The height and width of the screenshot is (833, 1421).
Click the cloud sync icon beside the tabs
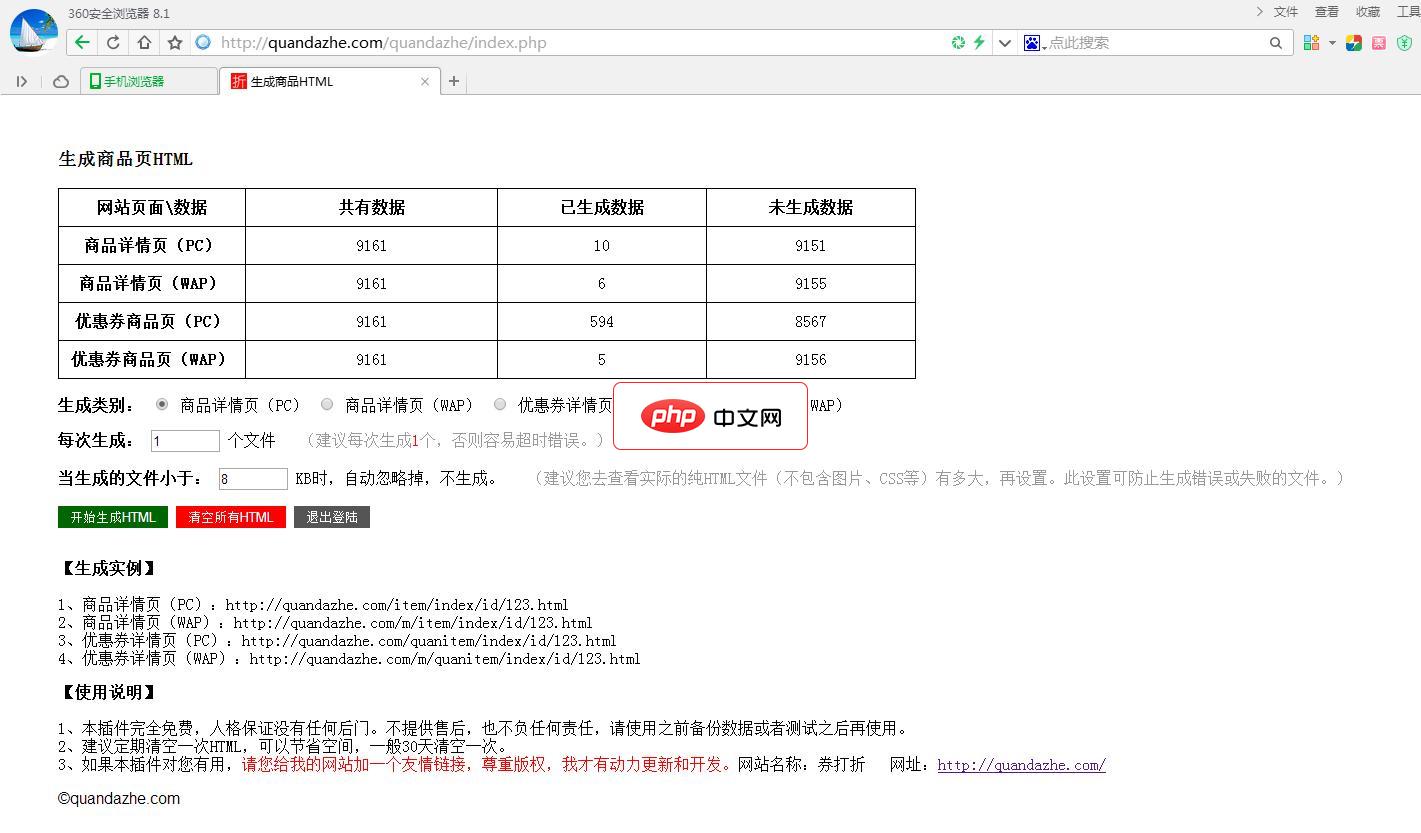point(60,81)
